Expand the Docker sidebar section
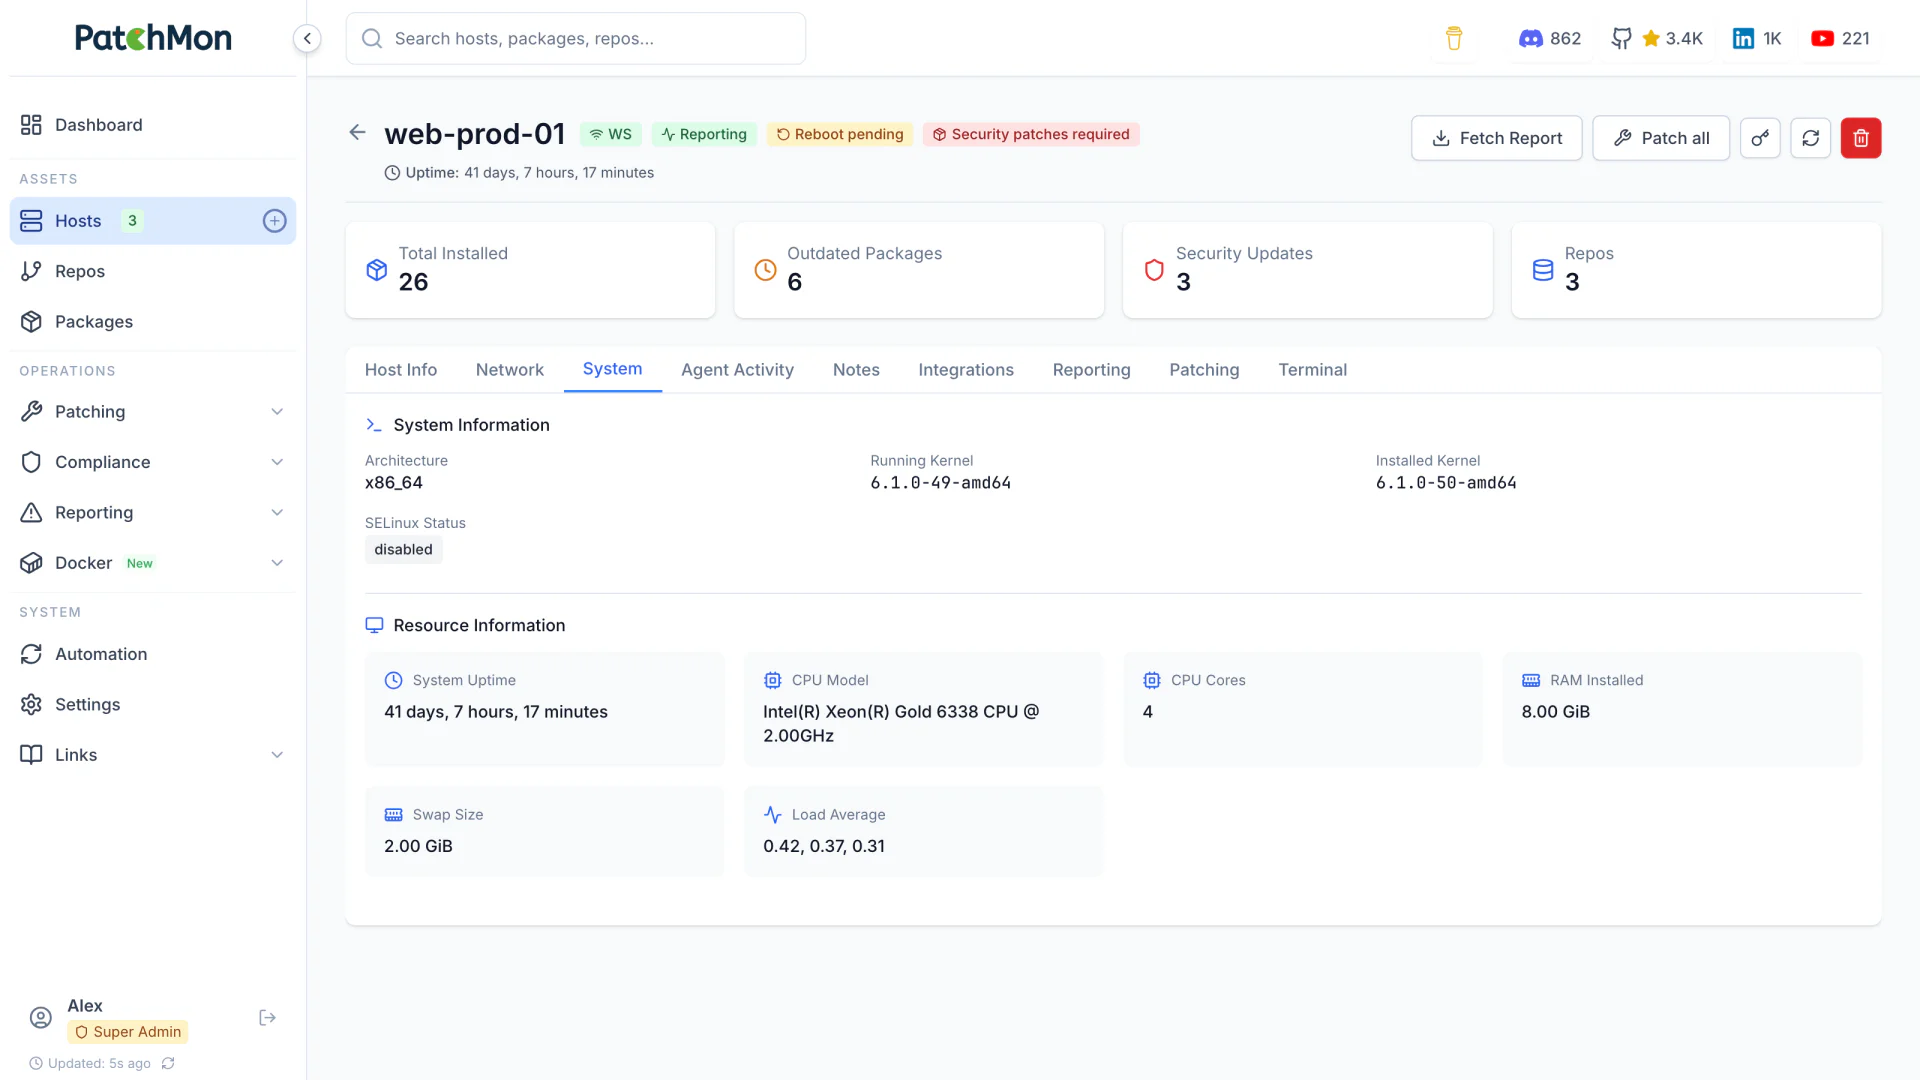 coord(277,563)
